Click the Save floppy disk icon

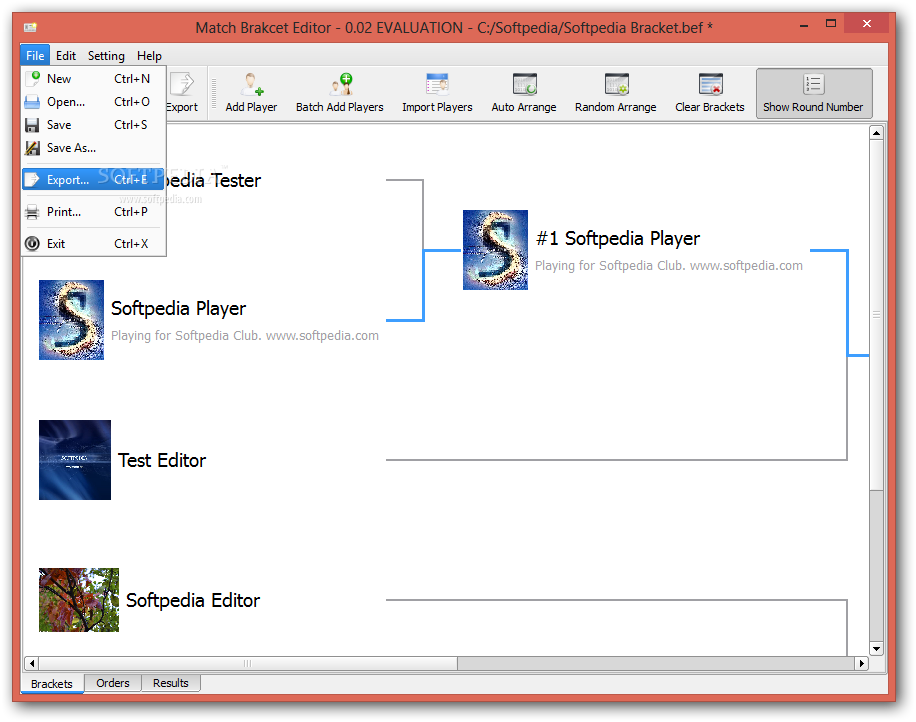(33, 125)
